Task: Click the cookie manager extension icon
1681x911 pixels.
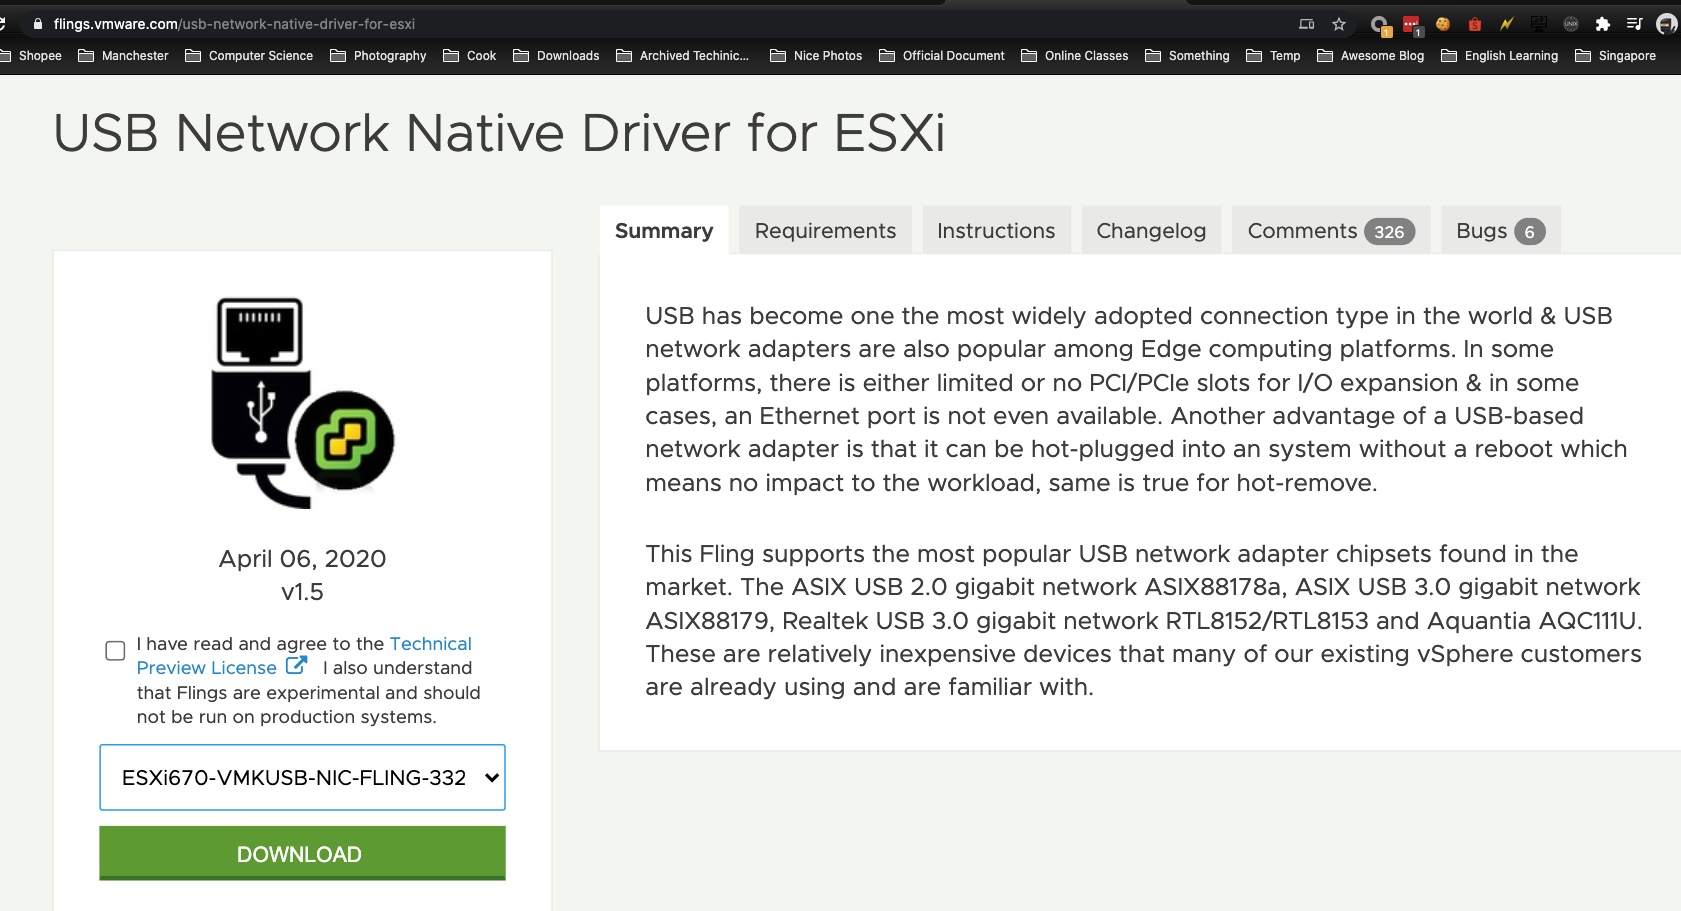Action: (1442, 23)
